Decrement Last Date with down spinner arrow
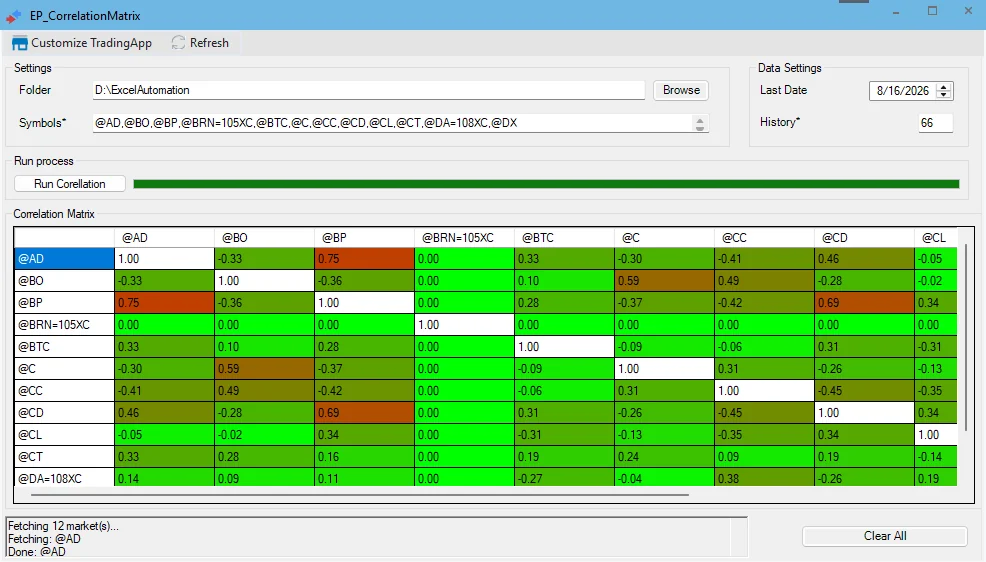This screenshot has height=562, width=986. 943,94
